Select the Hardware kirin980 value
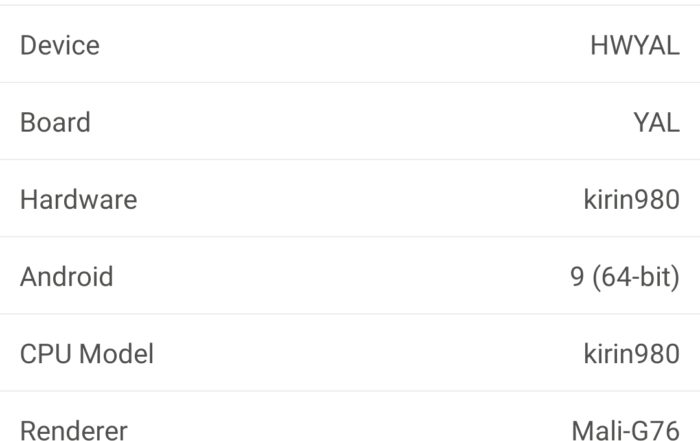Screen dimensions: 700x441 (631, 199)
